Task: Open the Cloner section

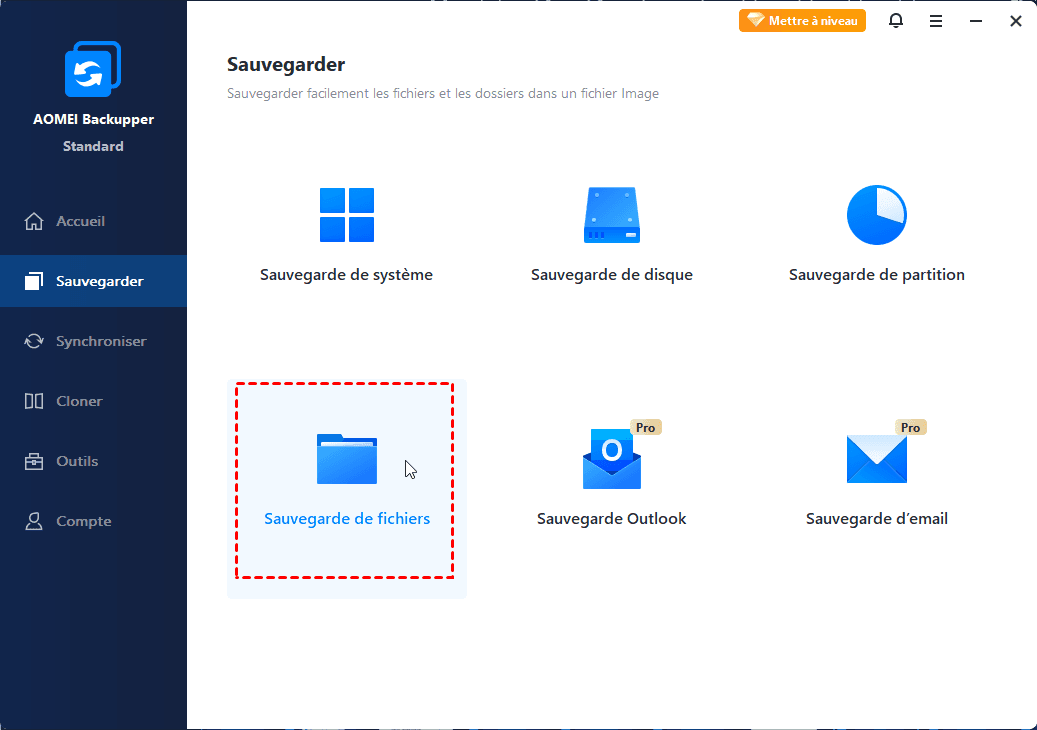Action: point(93,401)
